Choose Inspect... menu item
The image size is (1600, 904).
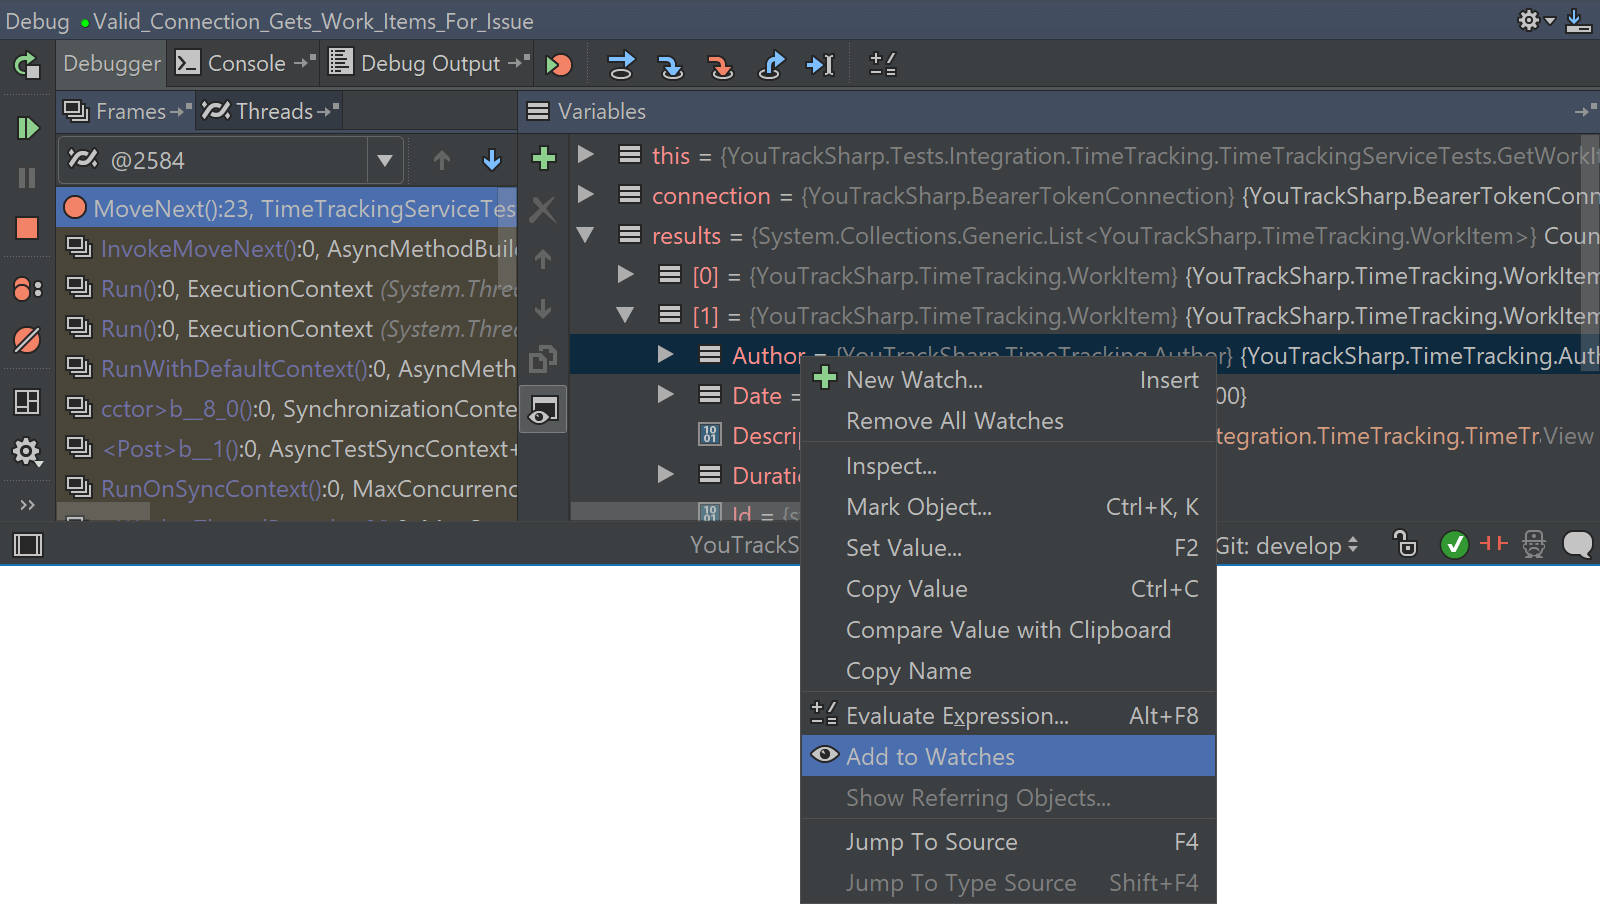click(1008, 466)
